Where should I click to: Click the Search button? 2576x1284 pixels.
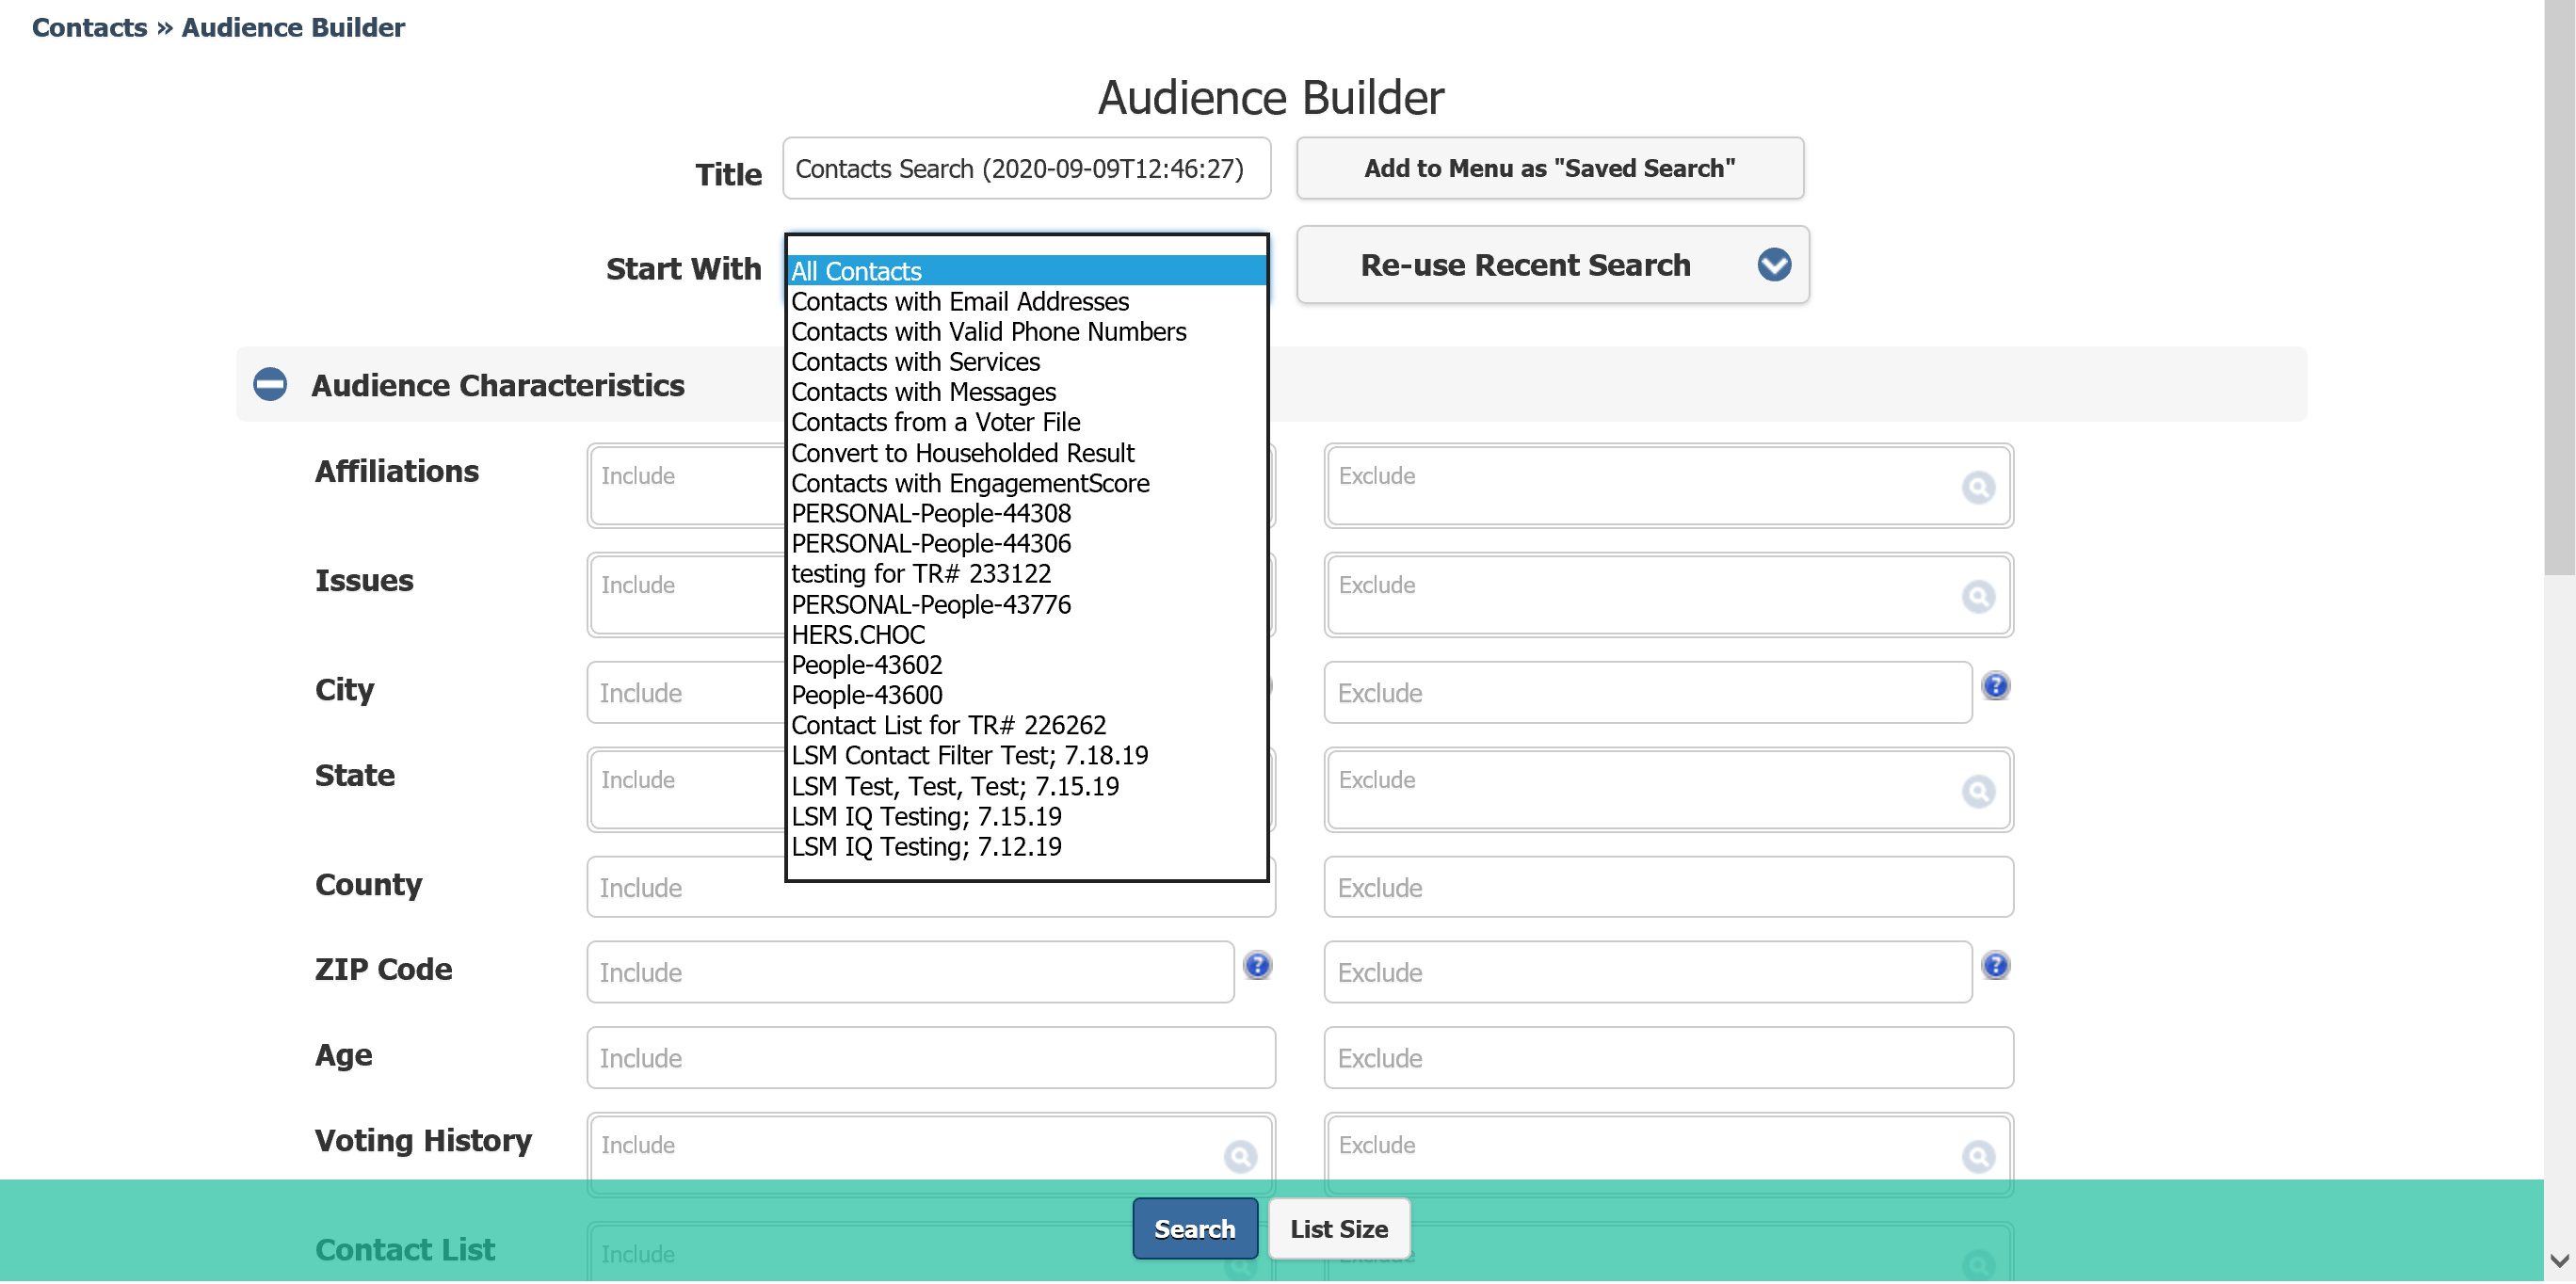pos(1195,1230)
